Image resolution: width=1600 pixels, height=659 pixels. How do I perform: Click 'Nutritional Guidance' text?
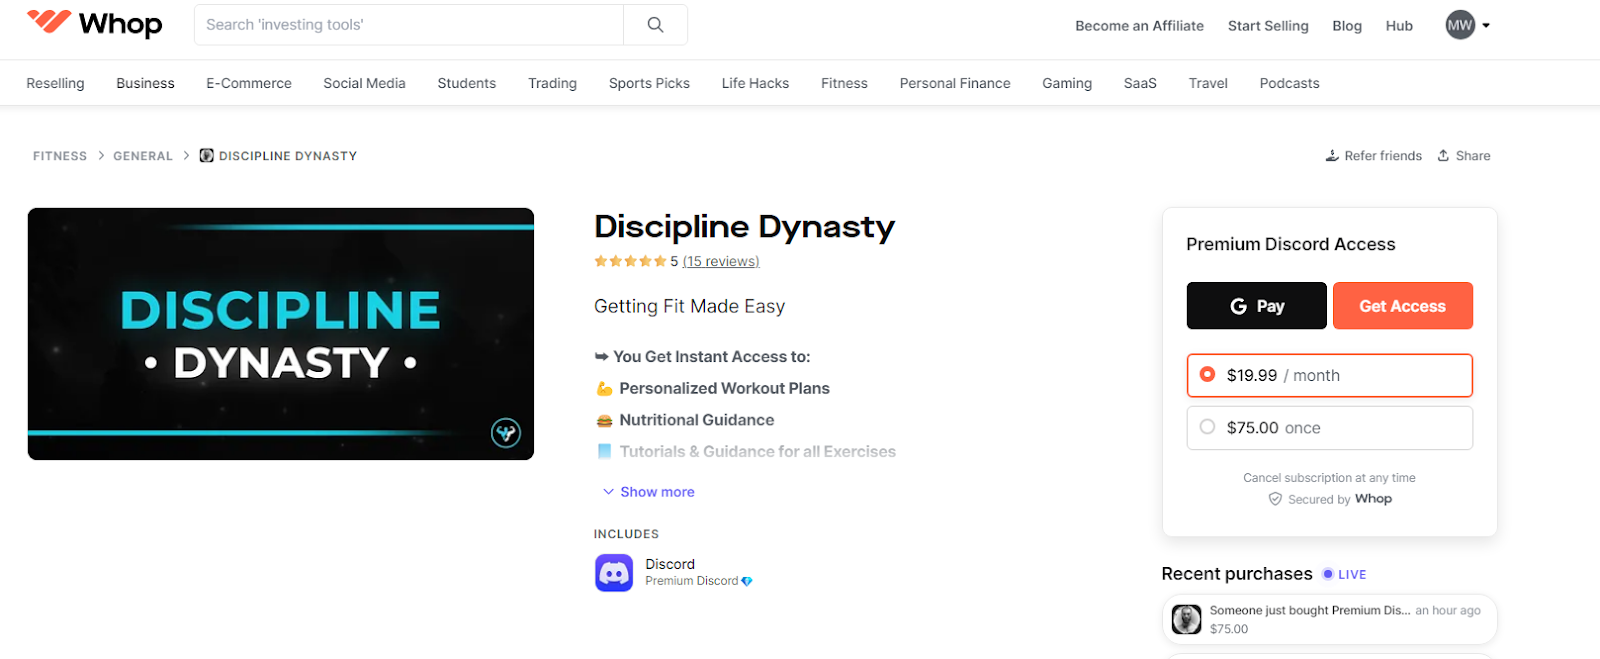pos(697,420)
